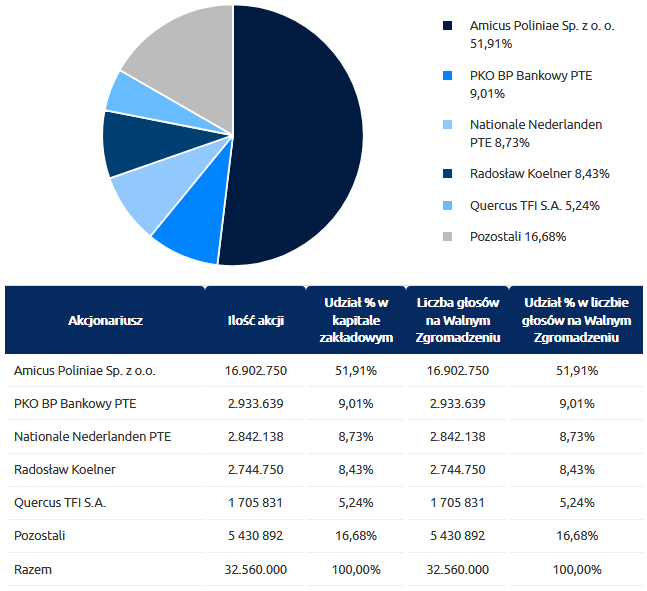The width and height of the screenshot is (647, 591).
Task: Click total 32.560.000 in Ilość akcji column
Action: point(256,570)
